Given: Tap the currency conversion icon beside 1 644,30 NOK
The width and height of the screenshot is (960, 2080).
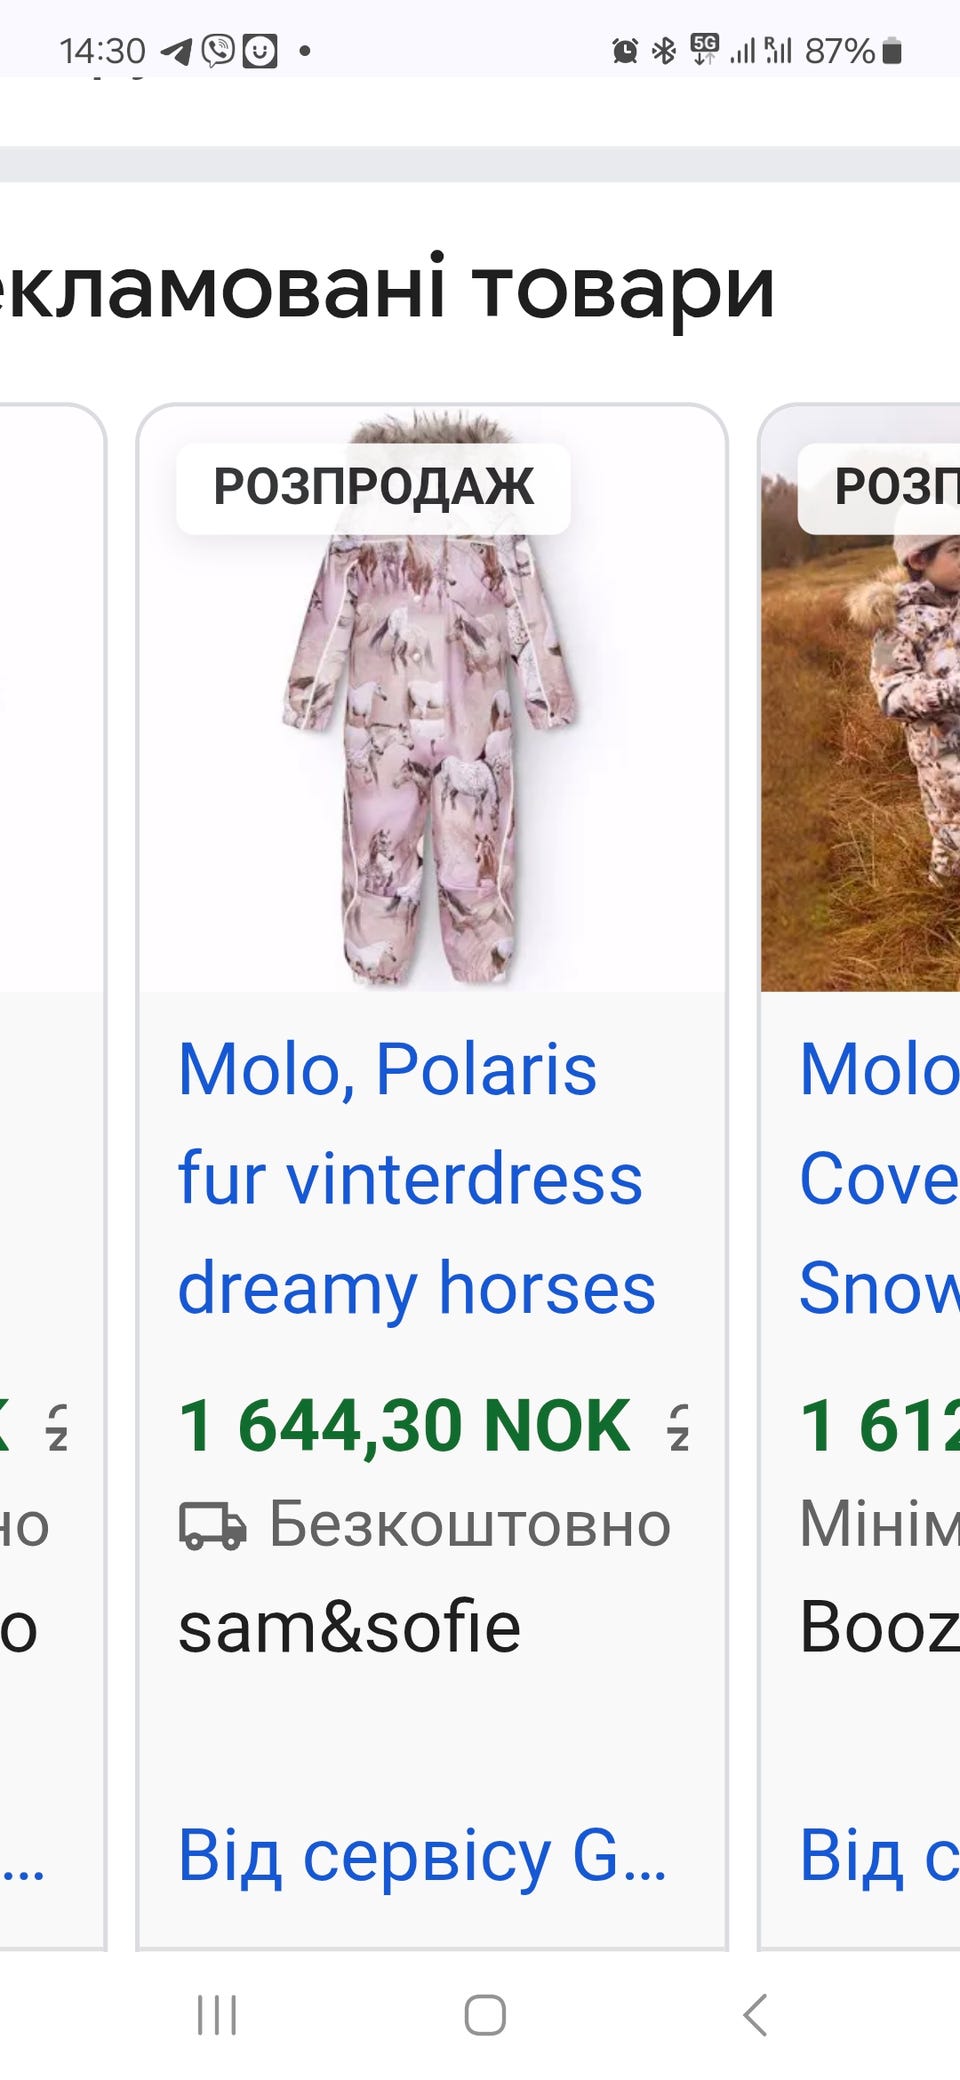Looking at the screenshot, I should (x=679, y=1427).
